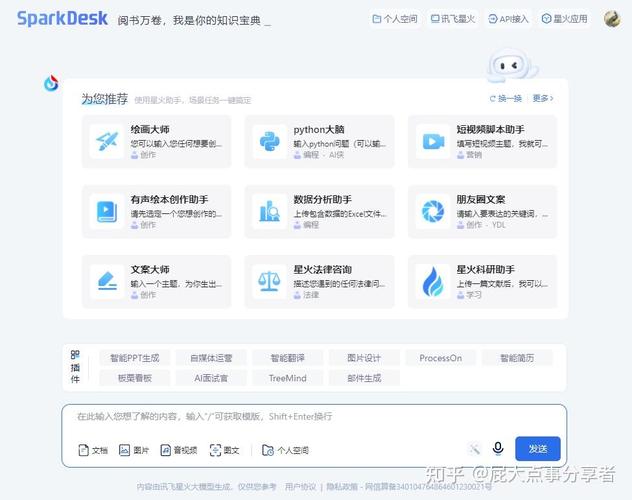Click the Spark flame assistant avatar
The width and height of the screenshot is (632, 500).
click(x=51, y=83)
